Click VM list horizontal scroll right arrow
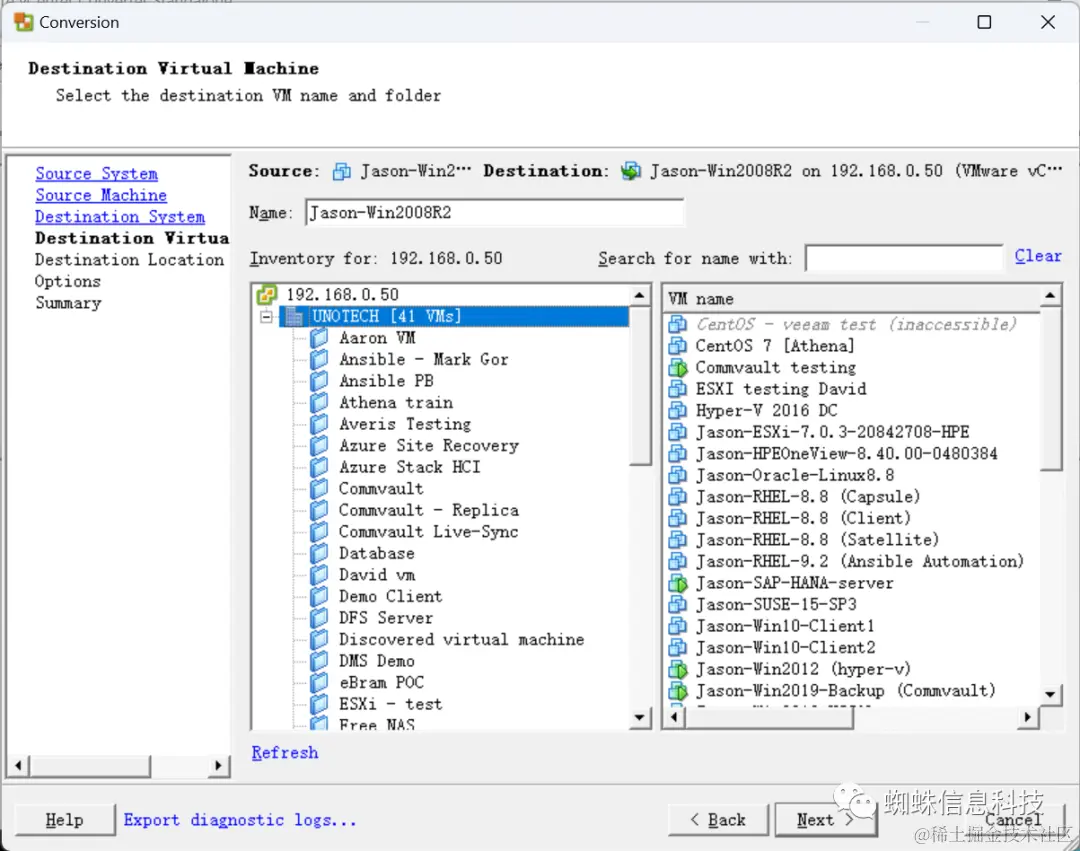Screen dimensions: 1080x851 [1028, 717]
